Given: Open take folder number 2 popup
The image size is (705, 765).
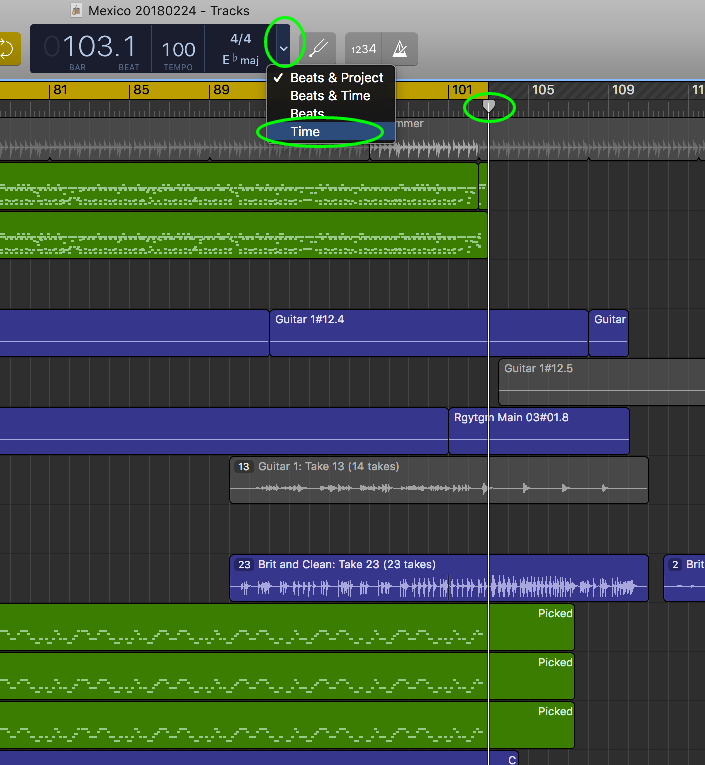Looking at the screenshot, I should (675, 564).
